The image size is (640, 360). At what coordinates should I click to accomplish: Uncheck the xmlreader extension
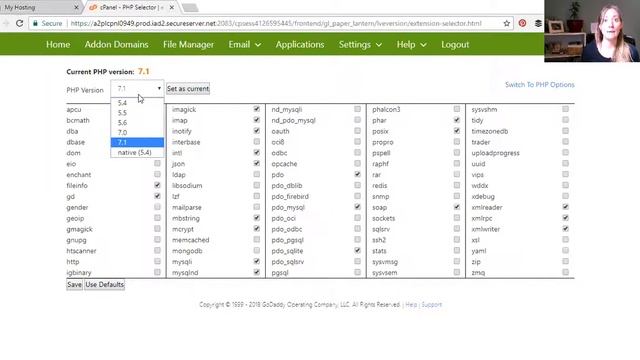coord(565,207)
